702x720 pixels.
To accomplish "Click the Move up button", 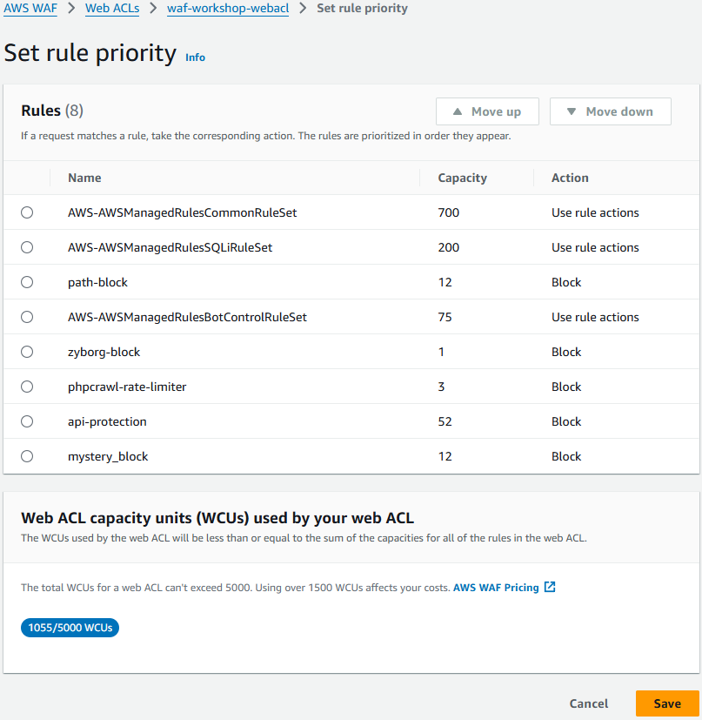I will [487, 112].
